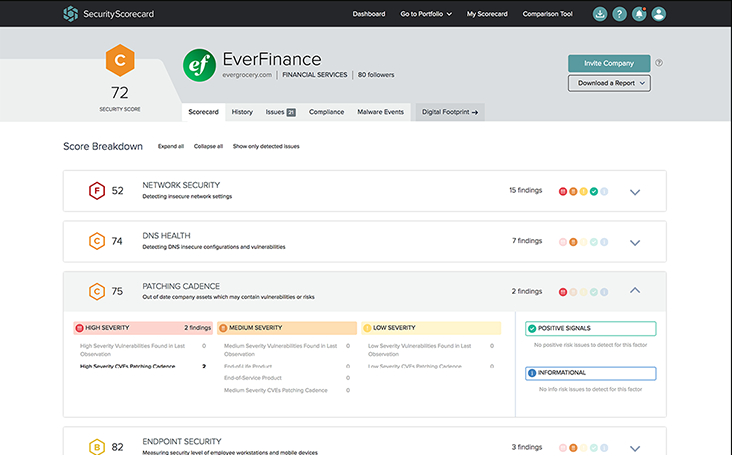Click Network Security F grade hexagon
732x455 pixels.
[x=97, y=190]
